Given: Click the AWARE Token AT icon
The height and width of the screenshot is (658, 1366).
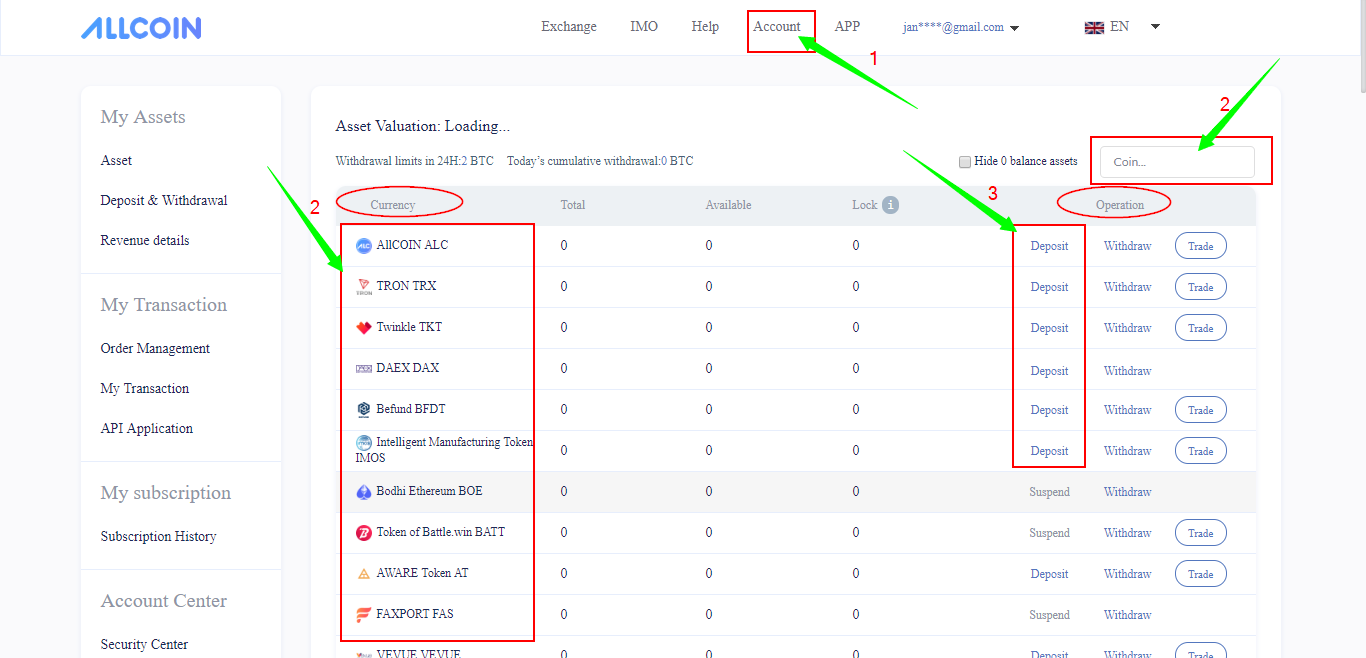Looking at the screenshot, I should coord(364,574).
